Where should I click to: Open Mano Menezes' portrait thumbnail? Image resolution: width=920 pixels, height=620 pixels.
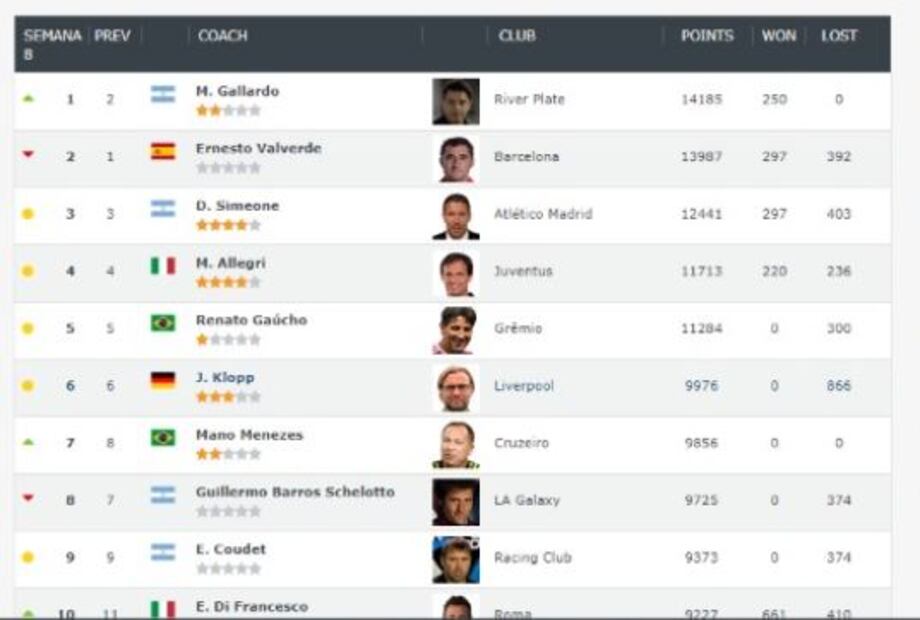455,445
